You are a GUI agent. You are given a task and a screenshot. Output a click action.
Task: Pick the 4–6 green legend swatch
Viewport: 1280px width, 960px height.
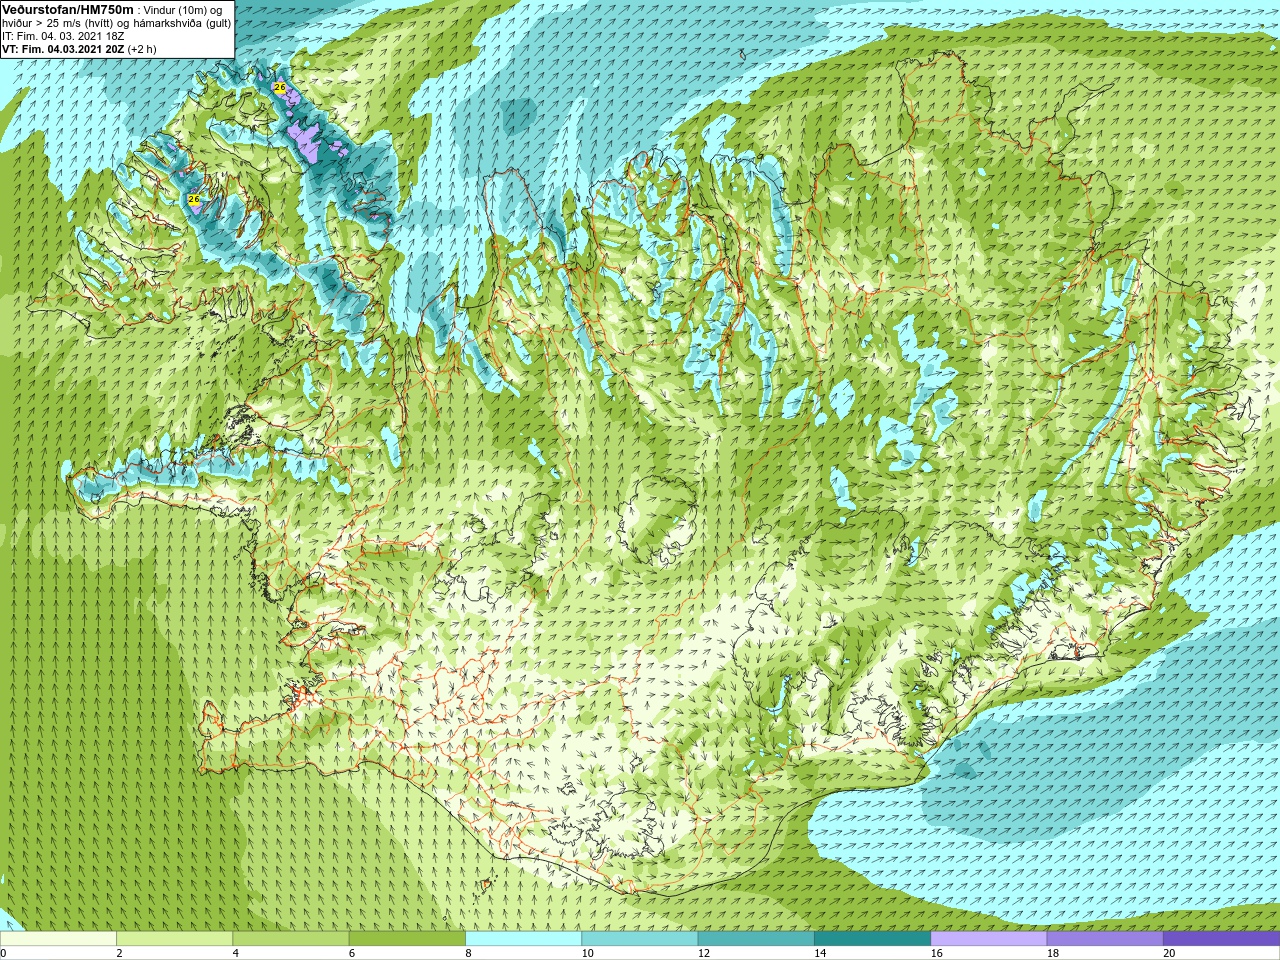[x=291, y=939]
